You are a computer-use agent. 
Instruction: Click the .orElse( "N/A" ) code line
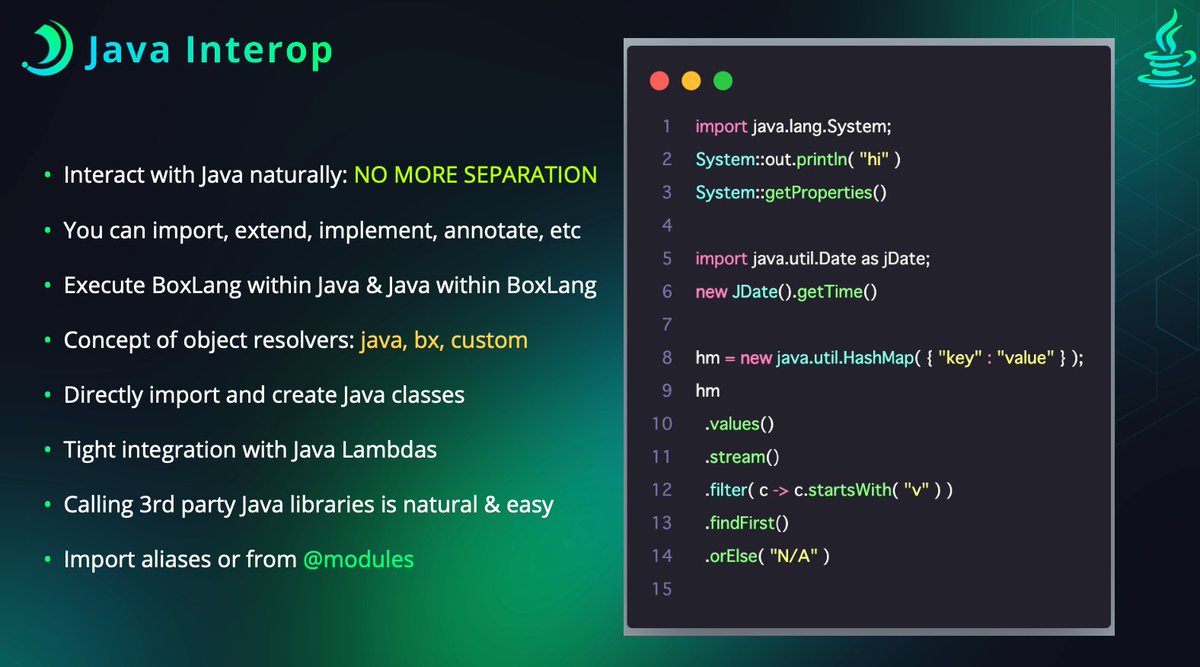tap(767, 555)
